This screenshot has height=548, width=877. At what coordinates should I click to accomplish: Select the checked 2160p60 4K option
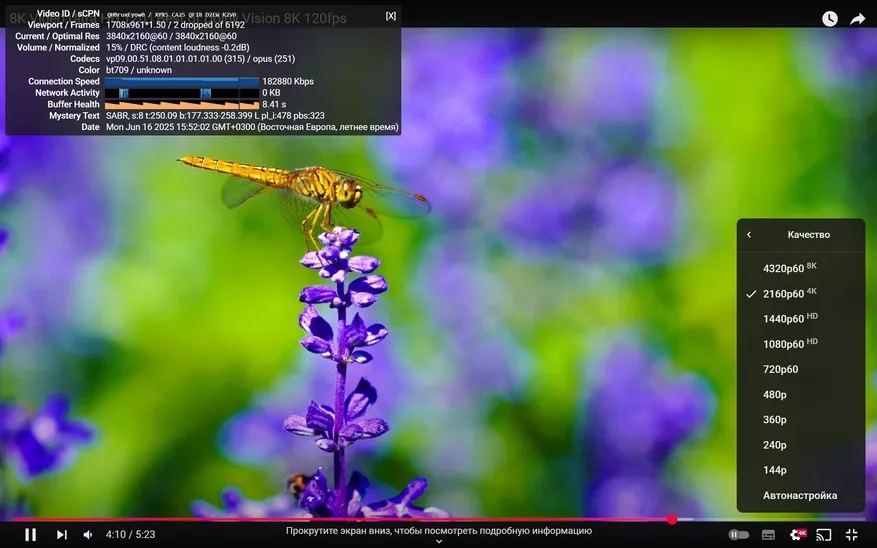click(790, 294)
